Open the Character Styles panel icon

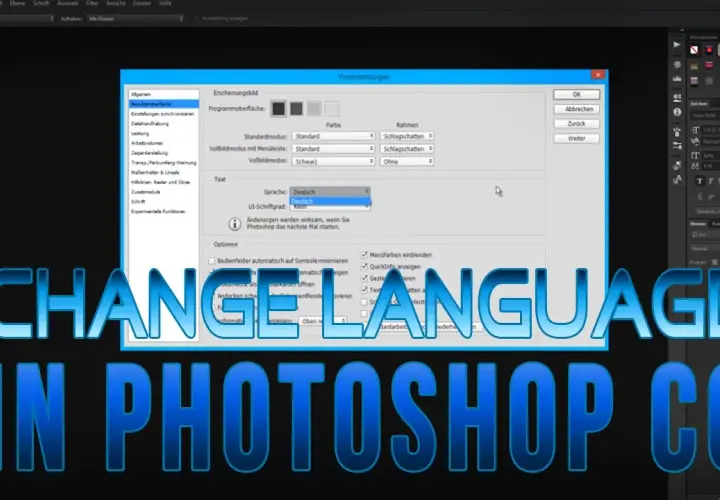(x=677, y=180)
